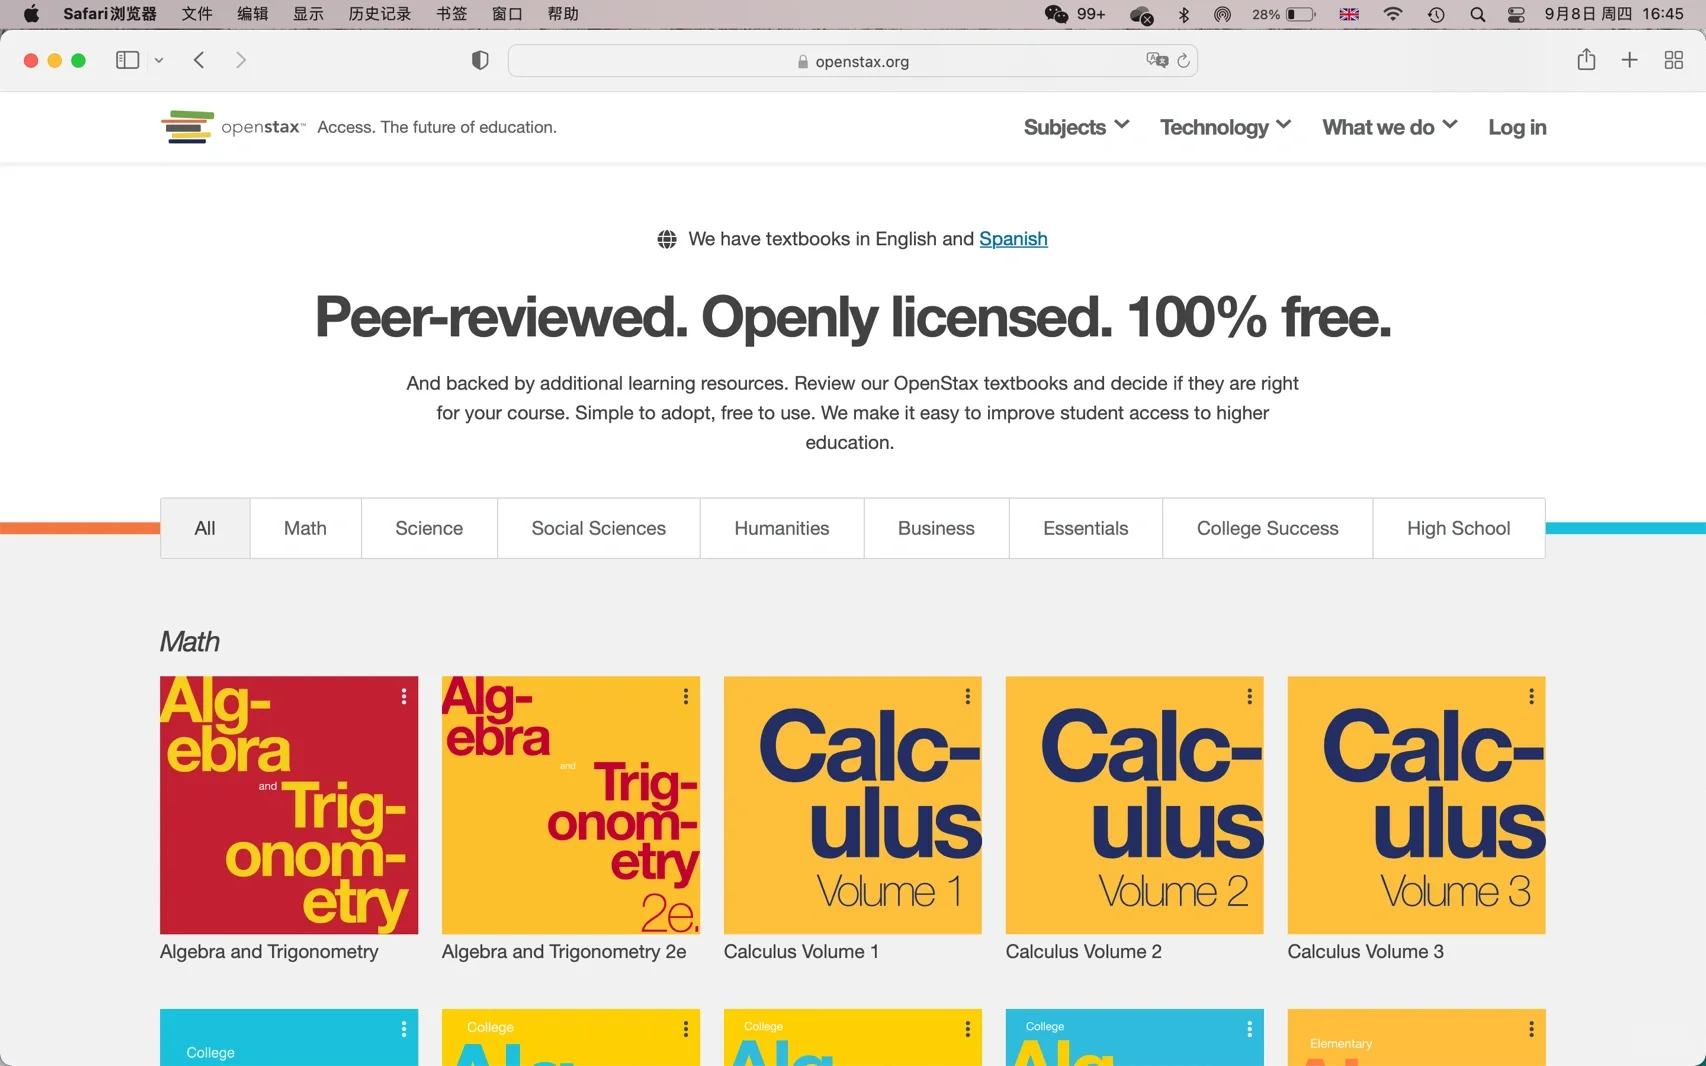This screenshot has width=1706, height=1066.
Task: Click the openstax.org address bar
Action: 853,61
